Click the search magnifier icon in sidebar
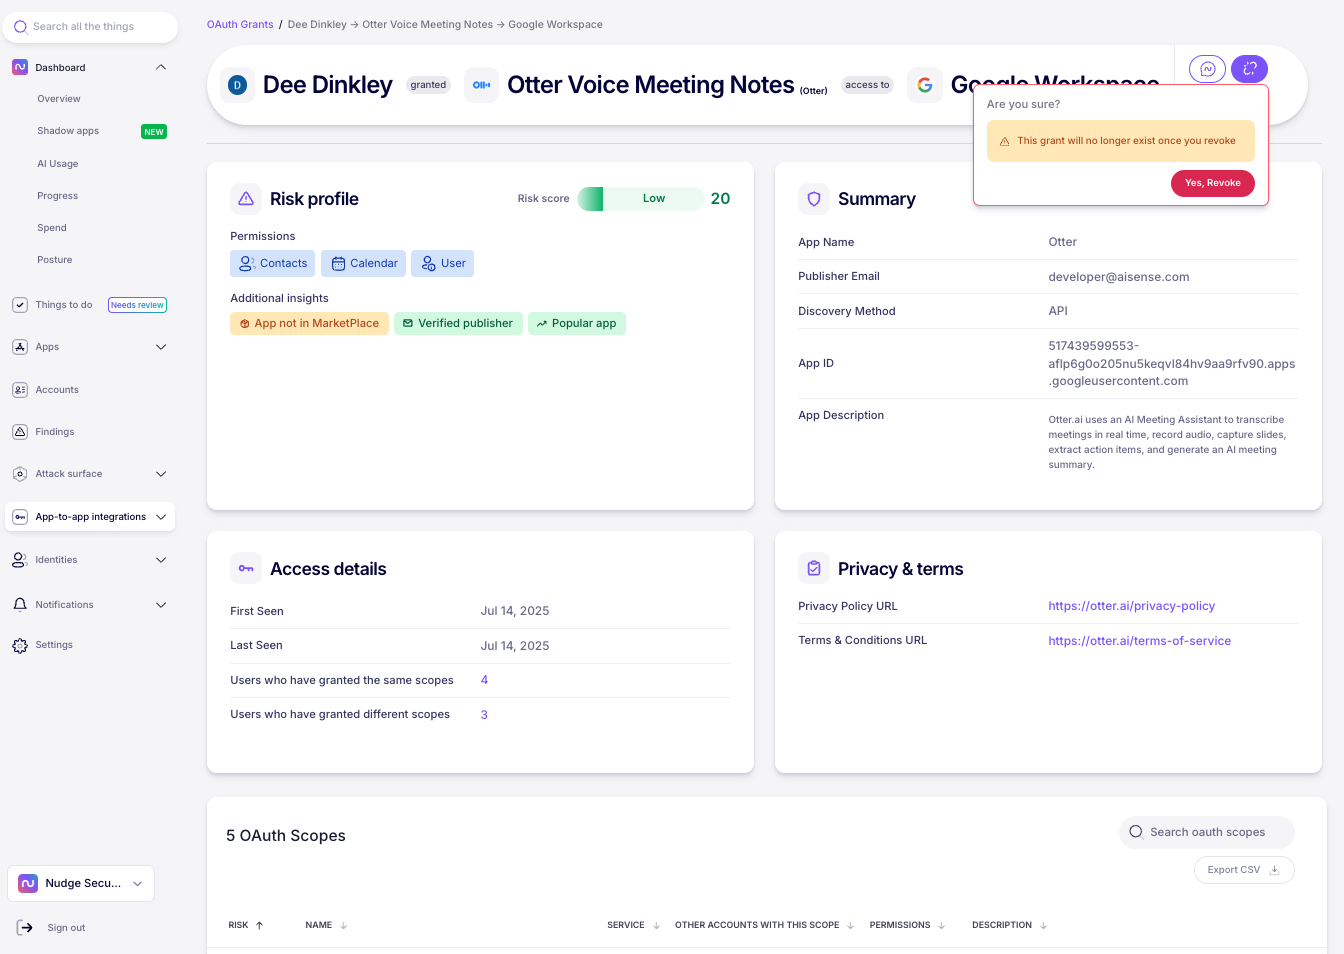This screenshot has width=1344, height=954. (20, 27)
